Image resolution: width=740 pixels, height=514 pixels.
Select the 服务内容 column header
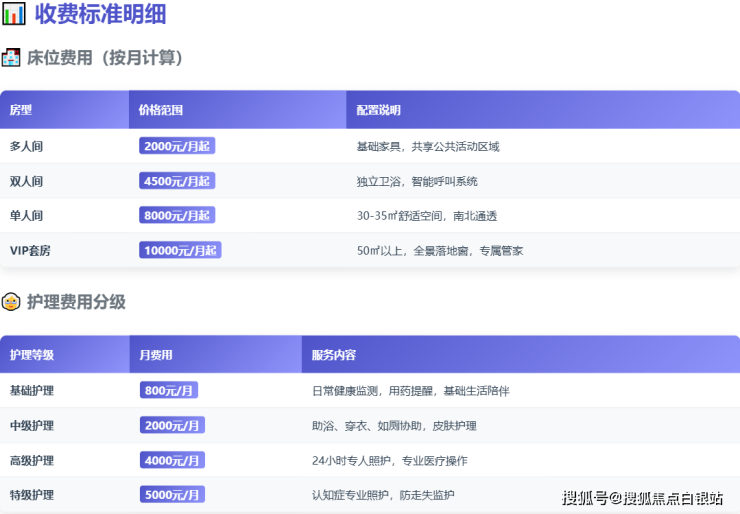coord(334,355)
